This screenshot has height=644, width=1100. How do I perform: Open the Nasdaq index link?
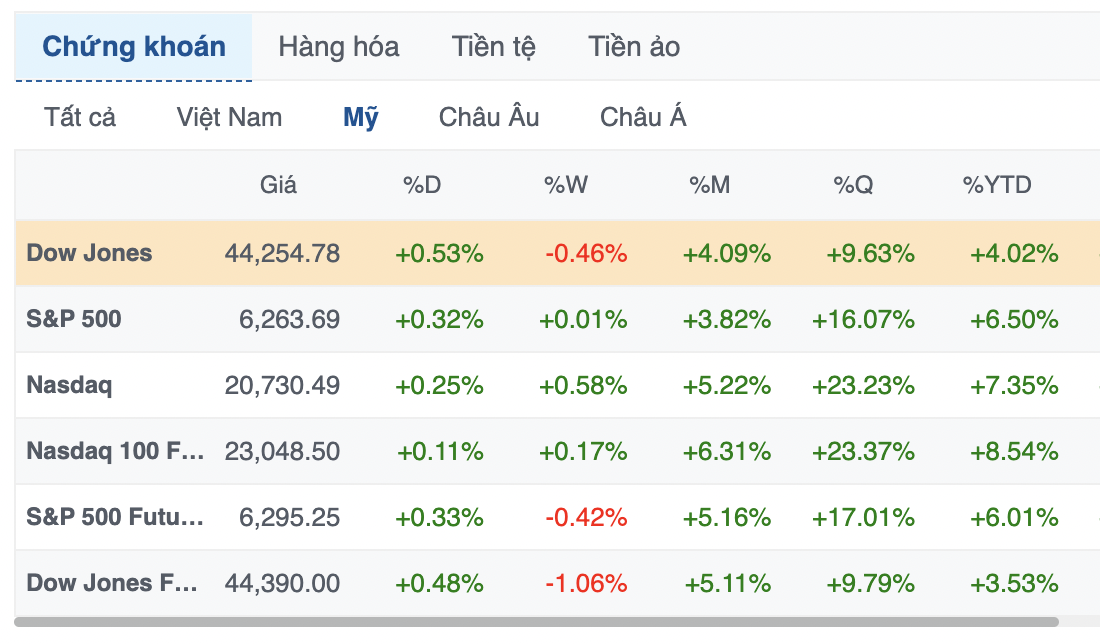click(x=69, y=385)
